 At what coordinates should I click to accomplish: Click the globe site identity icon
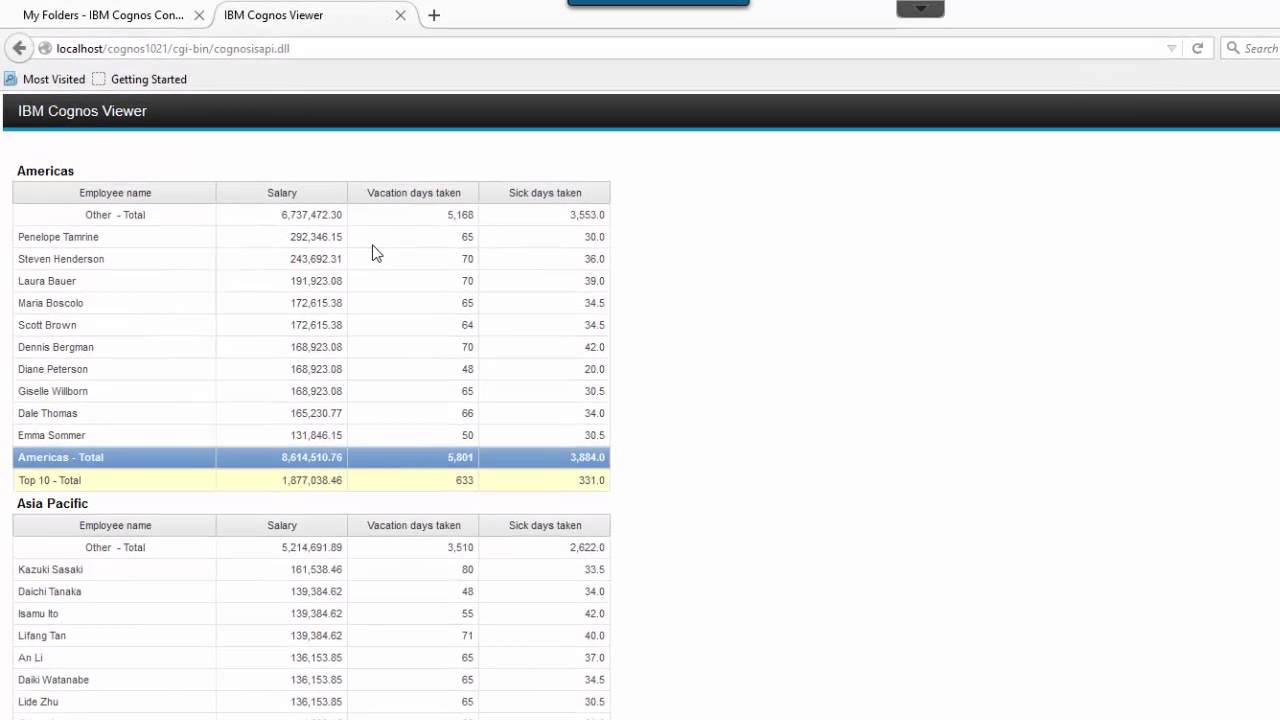pos(45,48)
